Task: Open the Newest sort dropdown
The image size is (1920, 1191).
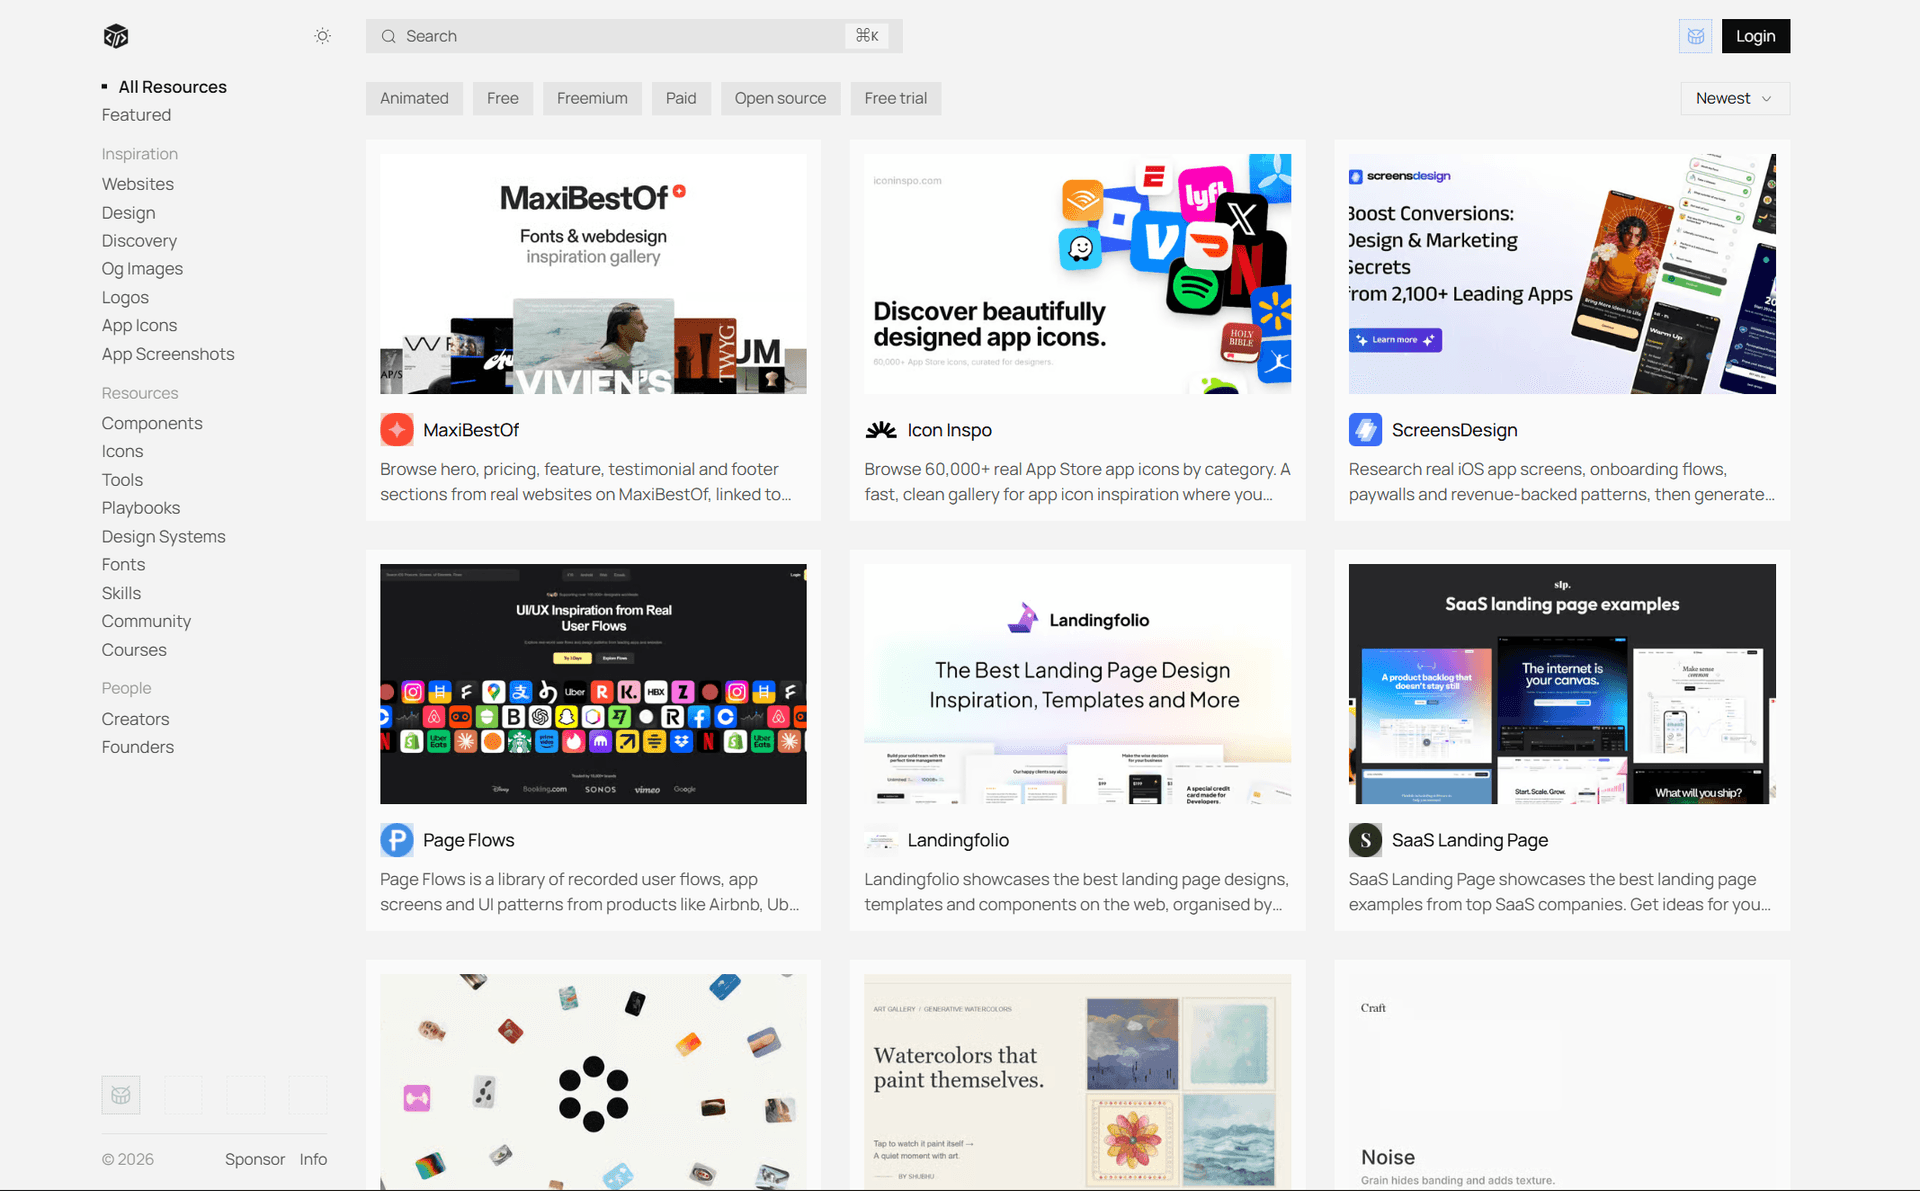Action: coord(1735,98)
